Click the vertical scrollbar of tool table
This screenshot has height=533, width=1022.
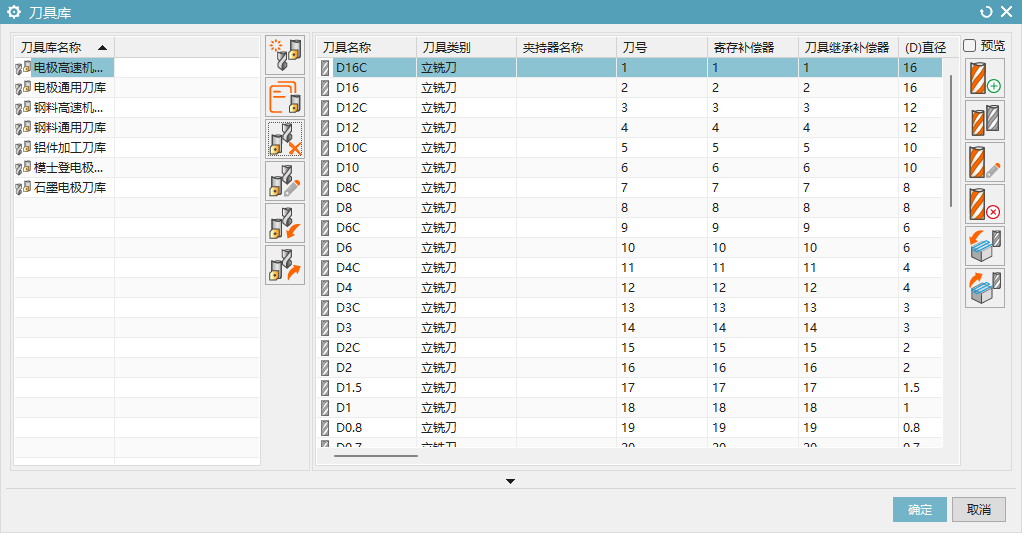(951, 141)
